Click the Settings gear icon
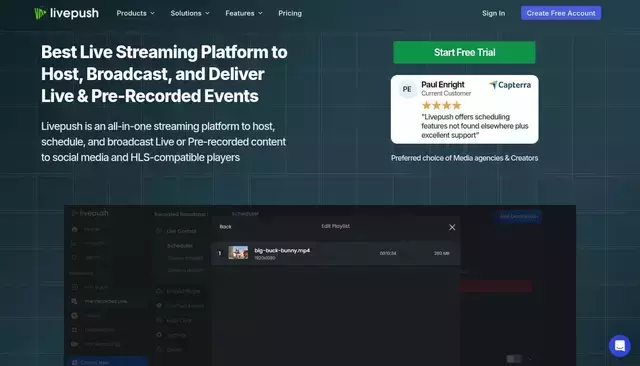Viewport: 640px width, 366px height. [x=159, y=335]
